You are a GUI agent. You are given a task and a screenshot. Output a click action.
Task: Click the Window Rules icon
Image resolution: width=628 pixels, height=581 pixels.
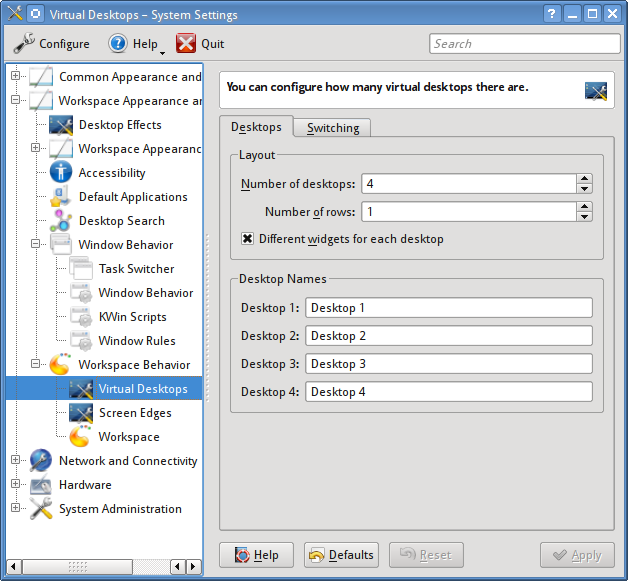click(x=81, y=341)
